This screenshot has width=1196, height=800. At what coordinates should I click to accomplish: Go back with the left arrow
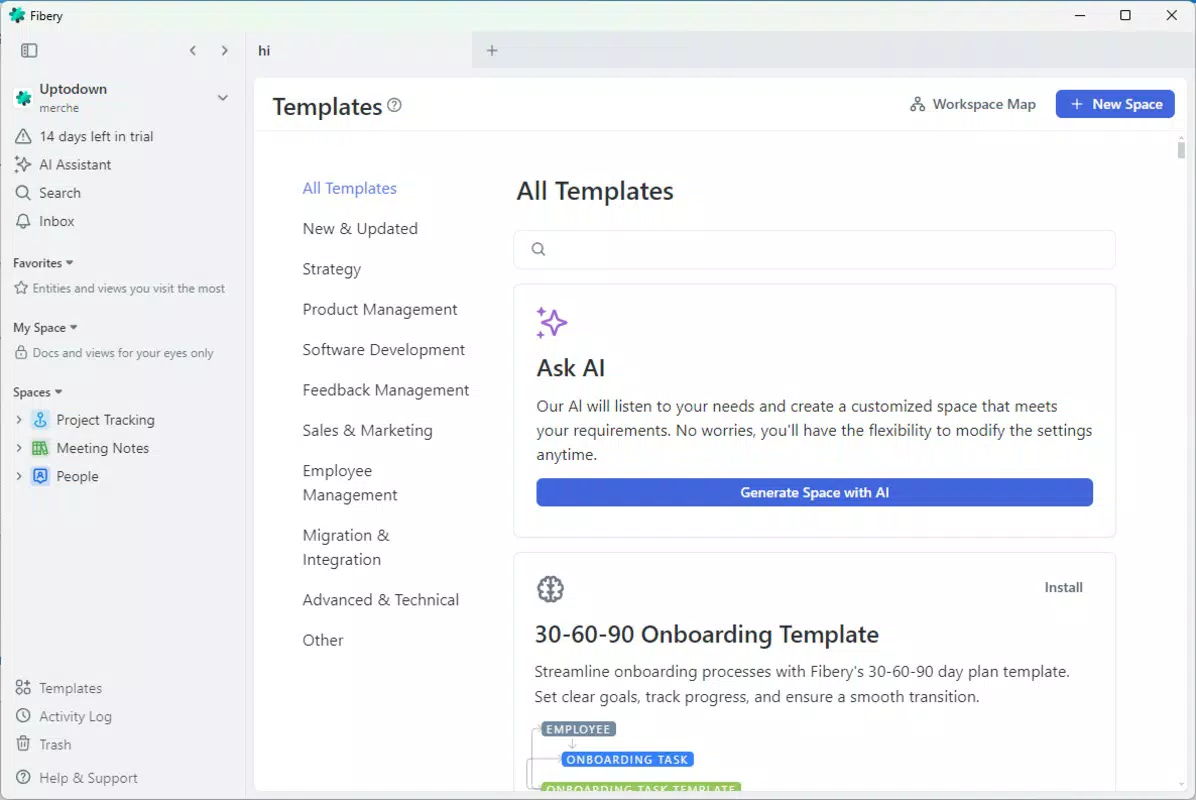(193, 50)
